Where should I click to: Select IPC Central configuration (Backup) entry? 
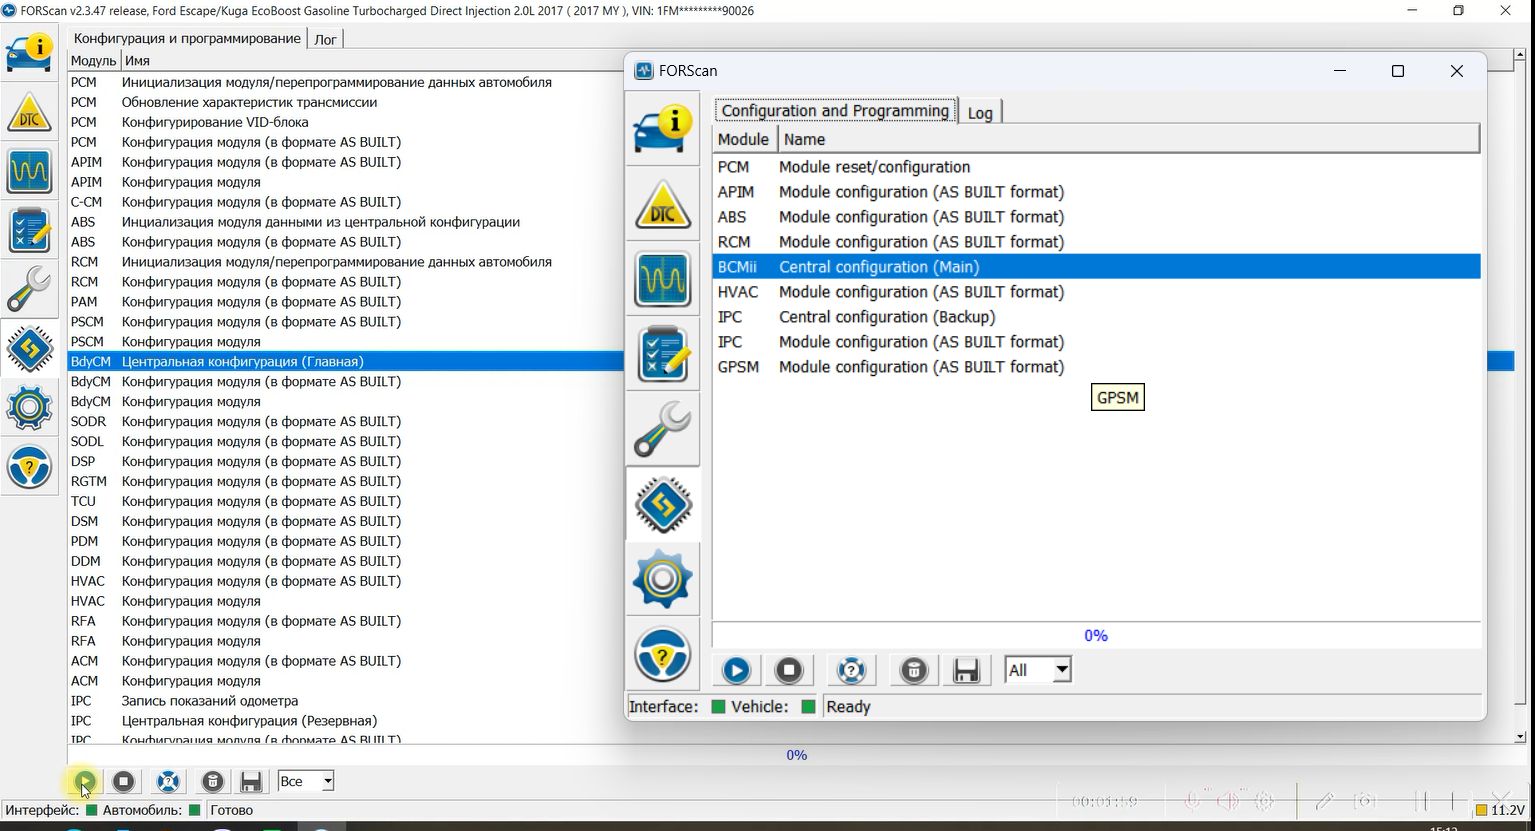[886, 317]
